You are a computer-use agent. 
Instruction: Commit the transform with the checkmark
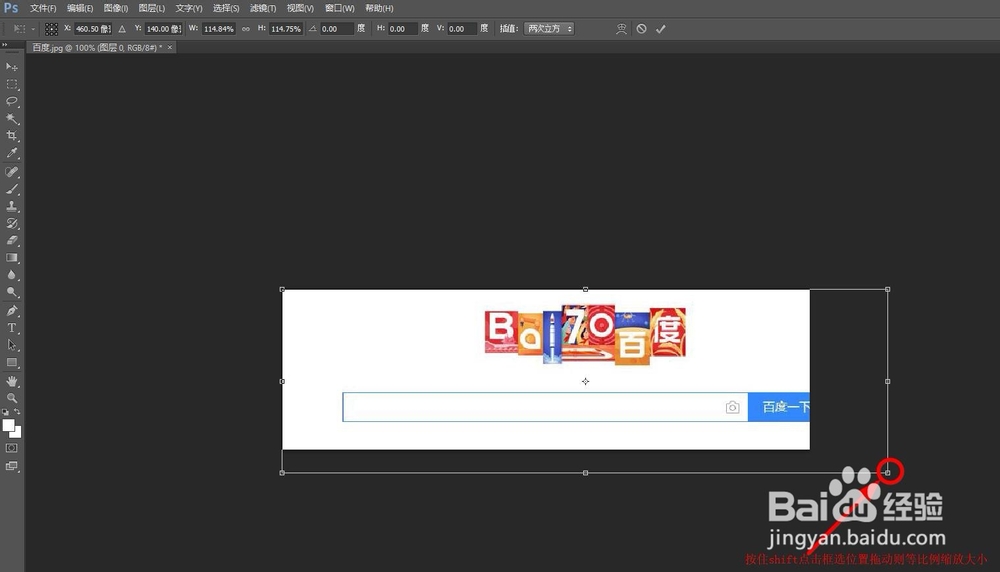coord(661,29)
